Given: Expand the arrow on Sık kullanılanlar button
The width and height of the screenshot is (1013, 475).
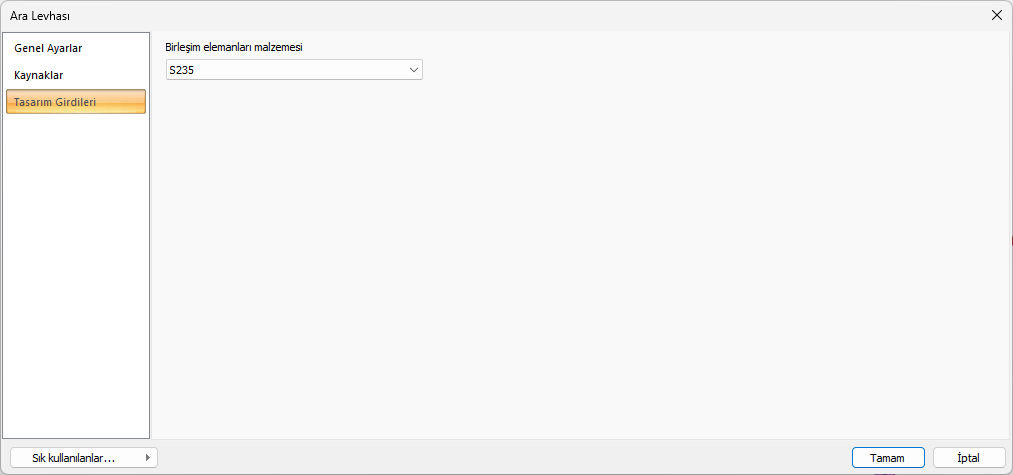Looking at the screenshot, I should coord(148,458).
